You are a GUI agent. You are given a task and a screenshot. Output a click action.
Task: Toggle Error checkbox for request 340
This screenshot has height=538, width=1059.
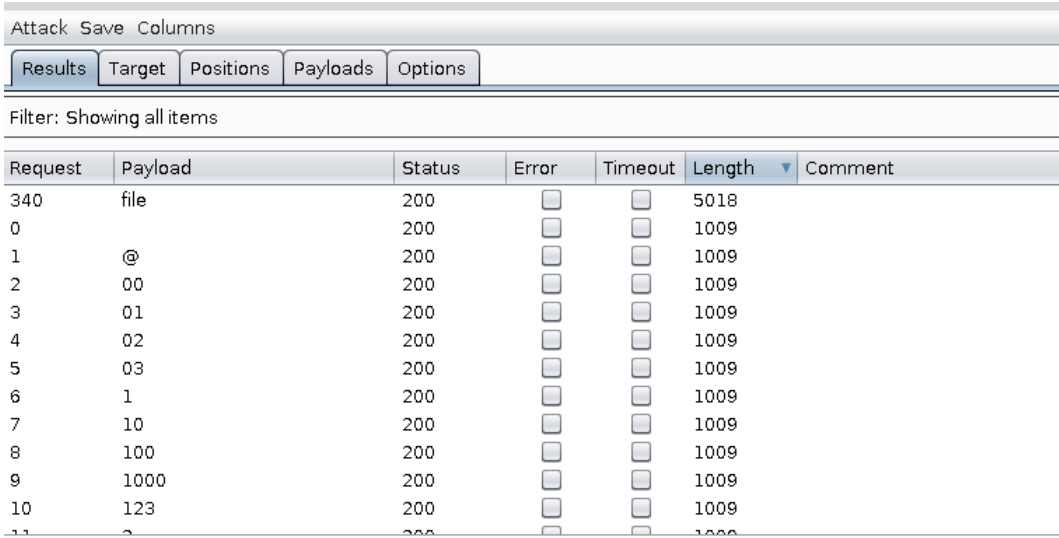coord(551,200)
